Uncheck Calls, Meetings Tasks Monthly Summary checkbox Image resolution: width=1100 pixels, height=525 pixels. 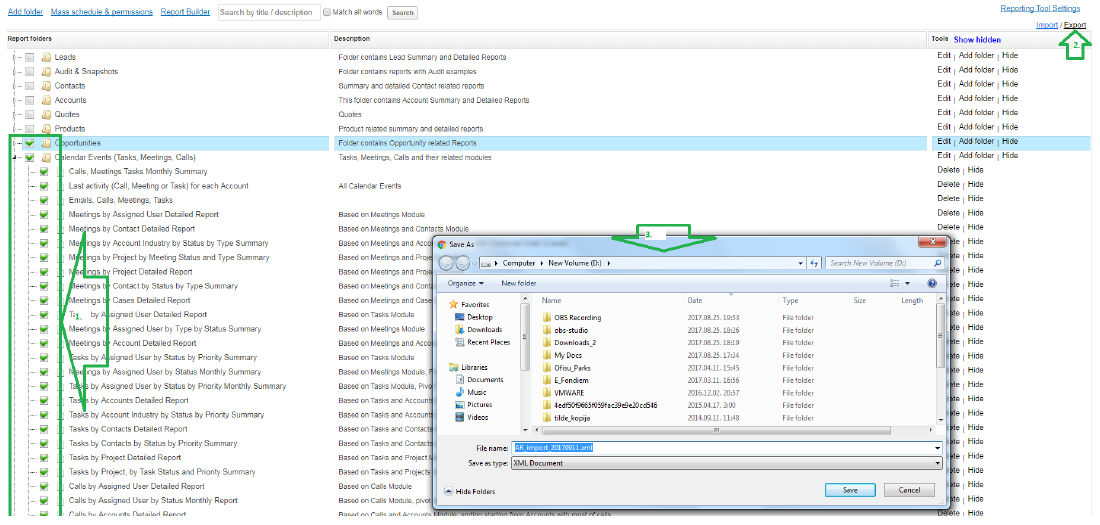point(43,172)
